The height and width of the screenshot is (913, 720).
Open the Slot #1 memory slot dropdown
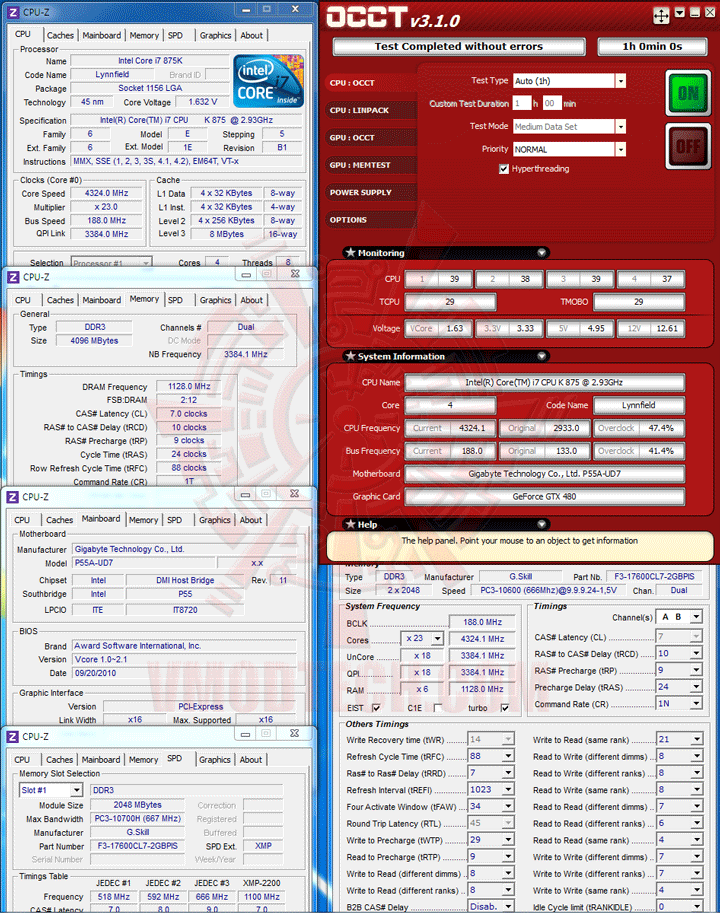pos(76,790)
